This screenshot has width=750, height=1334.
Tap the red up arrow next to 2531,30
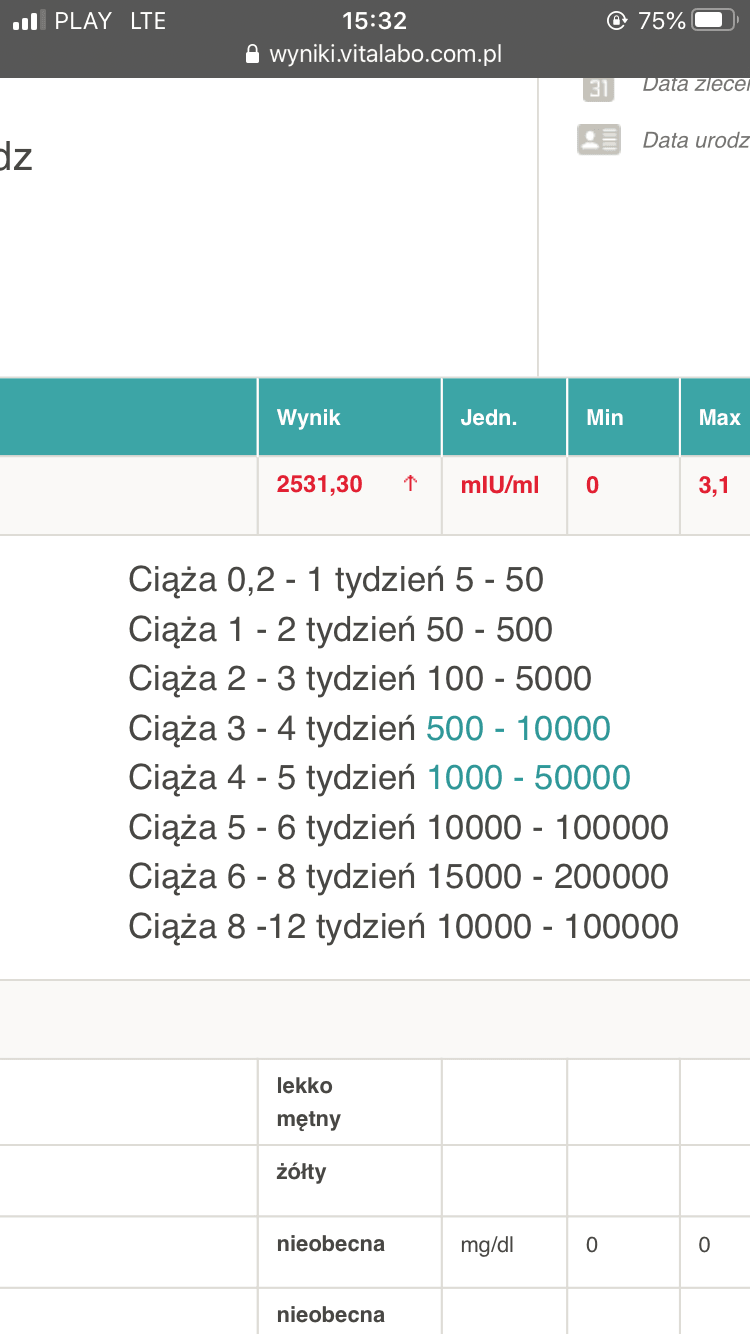(x=409, y=485)
